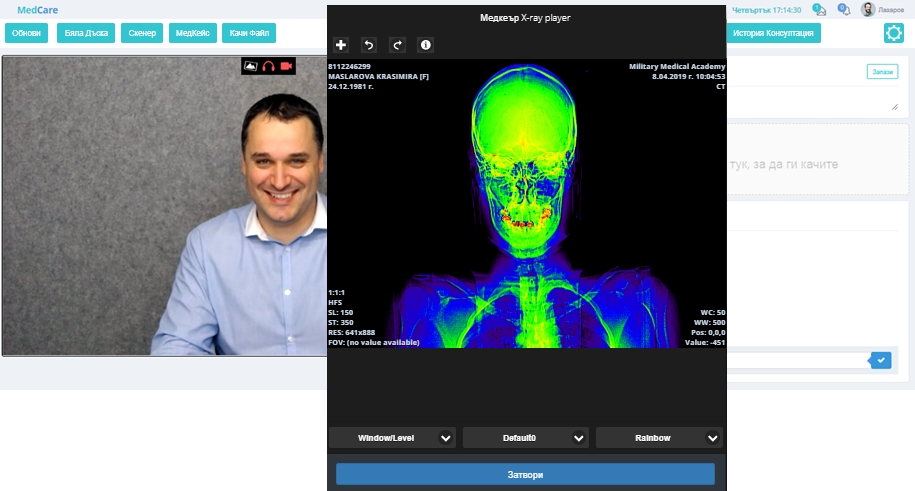
Task: Click the blue checkmark confirm button
Action: point(880,360)
